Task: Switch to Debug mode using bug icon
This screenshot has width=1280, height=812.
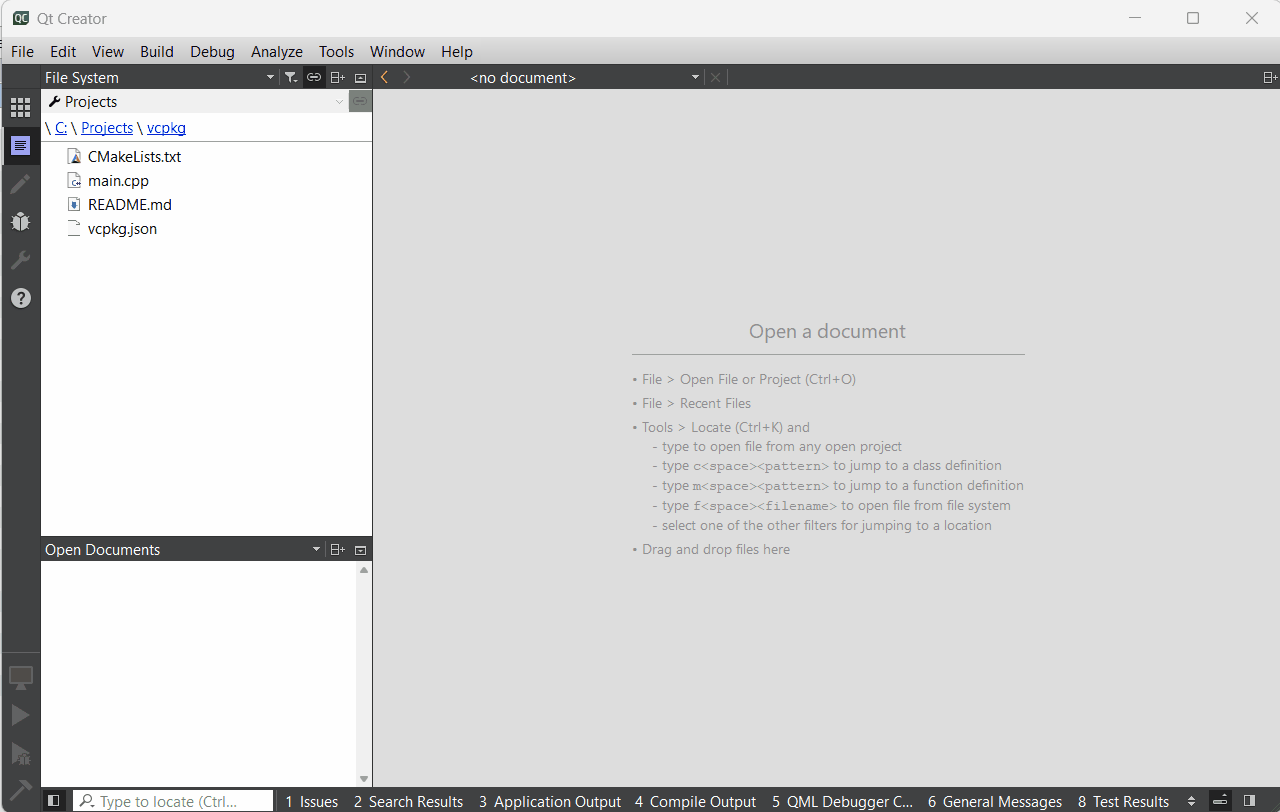Action: coord(20,221)
